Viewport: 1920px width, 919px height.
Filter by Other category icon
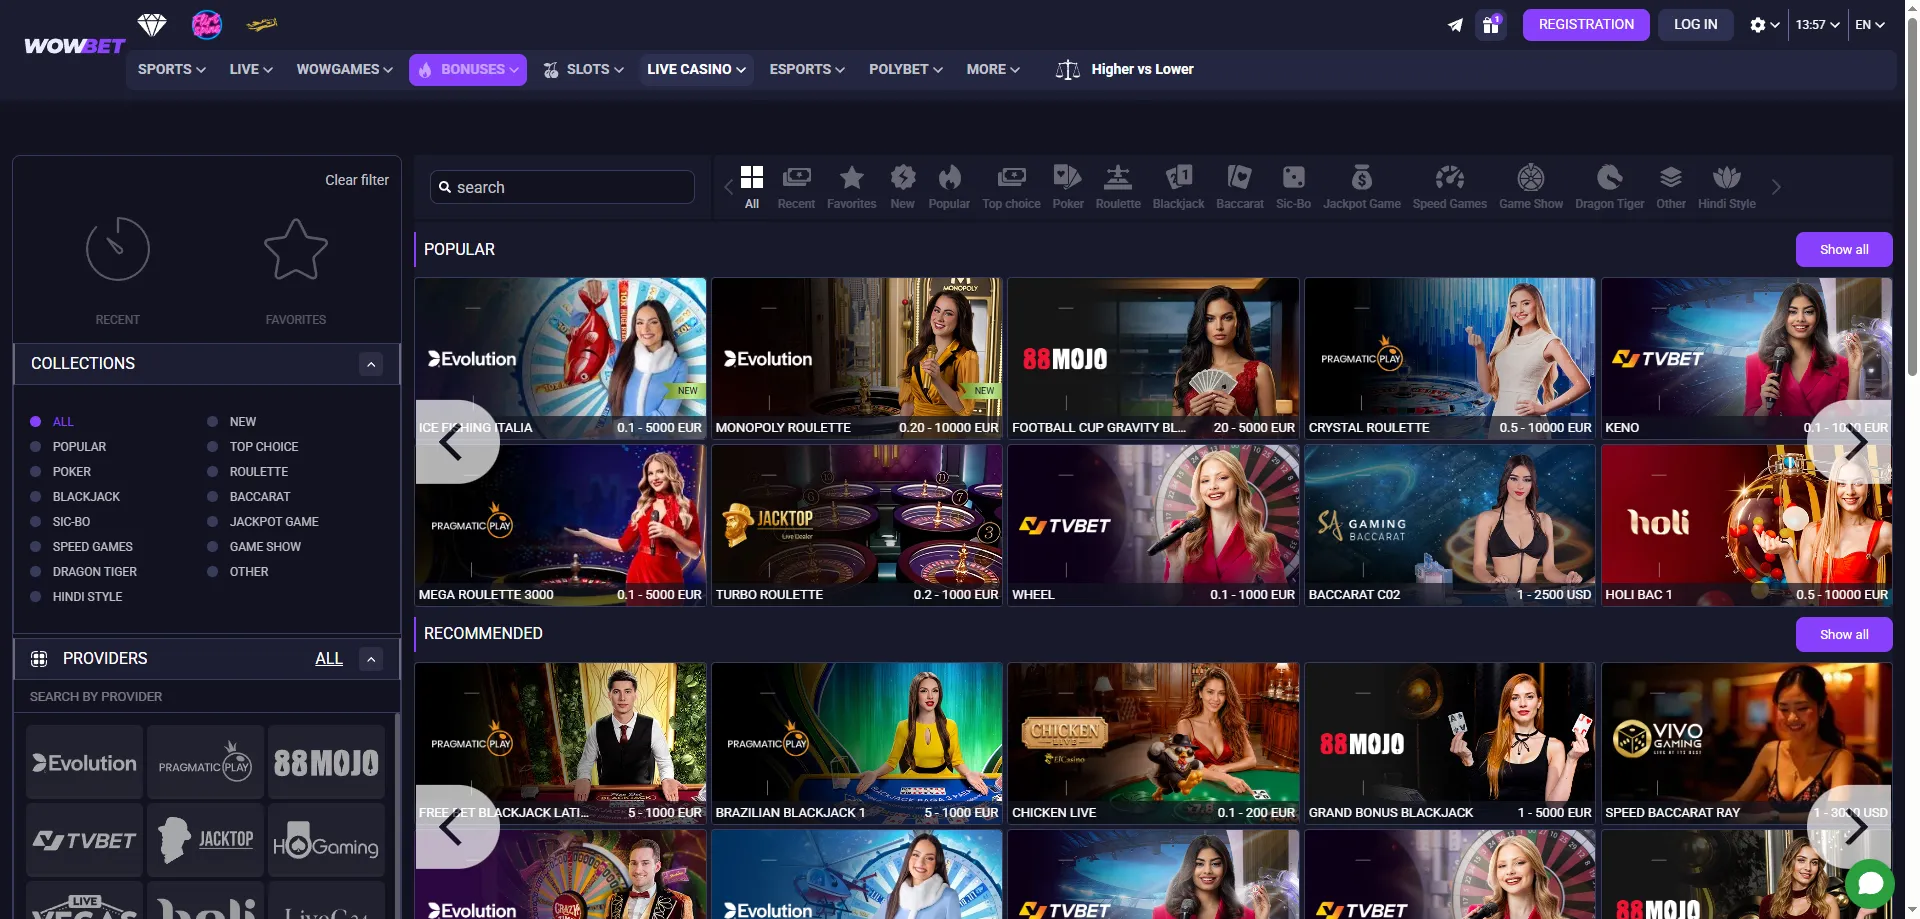(x=1671, y=187)
